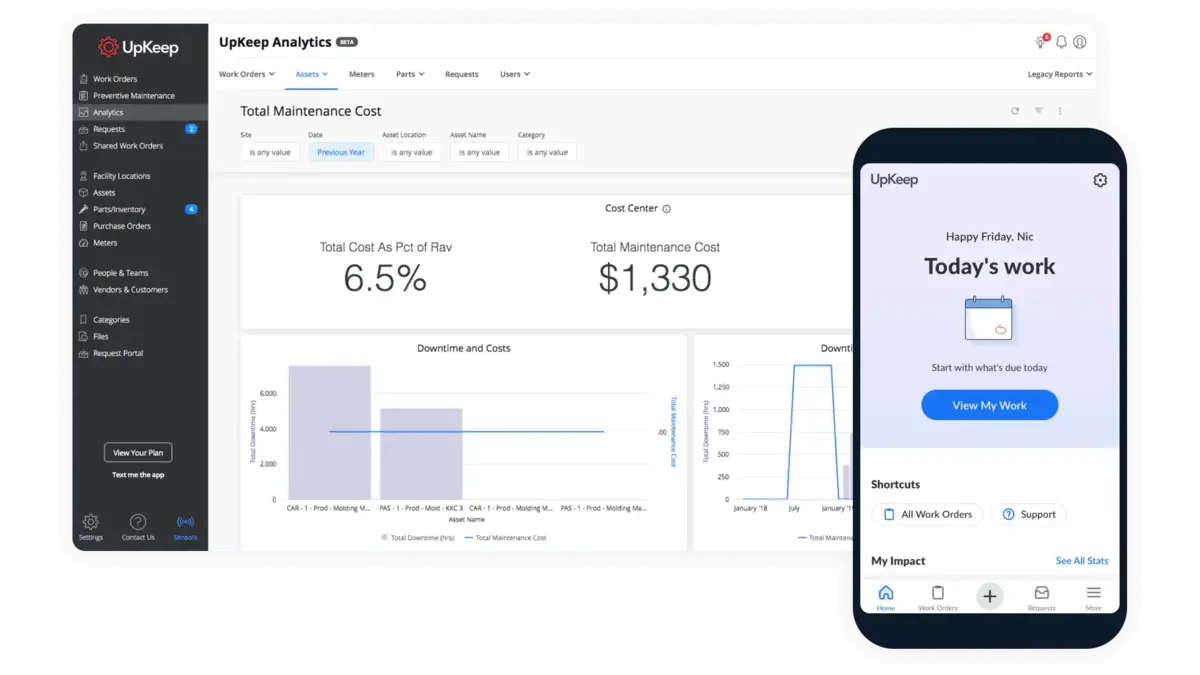
Task: Click 'Text me the app' link
Action: point(138,475)
